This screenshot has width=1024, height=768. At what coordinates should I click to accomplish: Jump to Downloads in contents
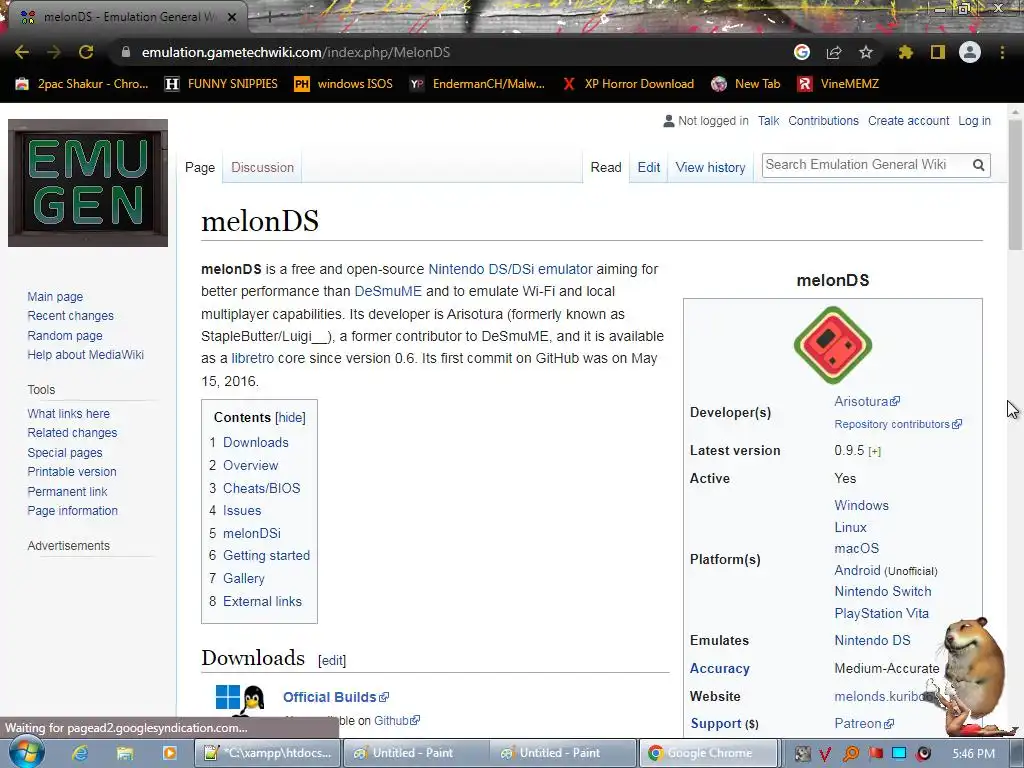pos(255,442)
